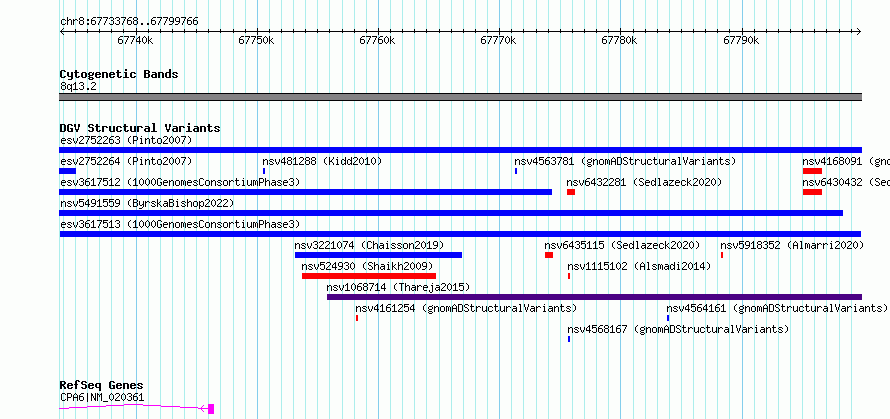Viewport: 890px width, 419px height.
Task: Click the chr8:67733768..67799766 coordinates label
Action: [x=129, y=22]
